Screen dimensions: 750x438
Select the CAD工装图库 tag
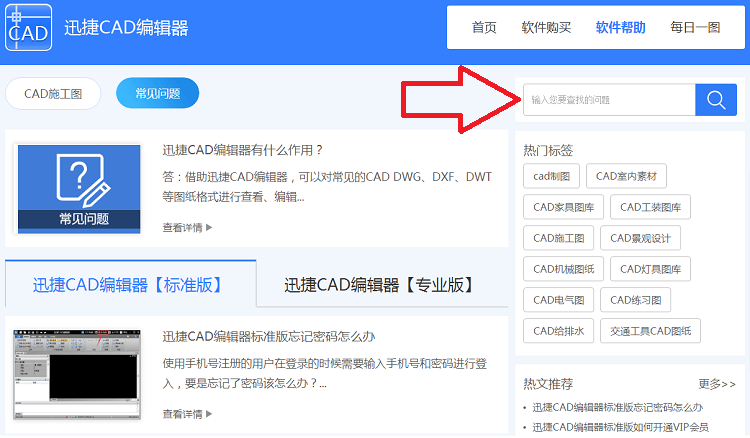point(651,207)
